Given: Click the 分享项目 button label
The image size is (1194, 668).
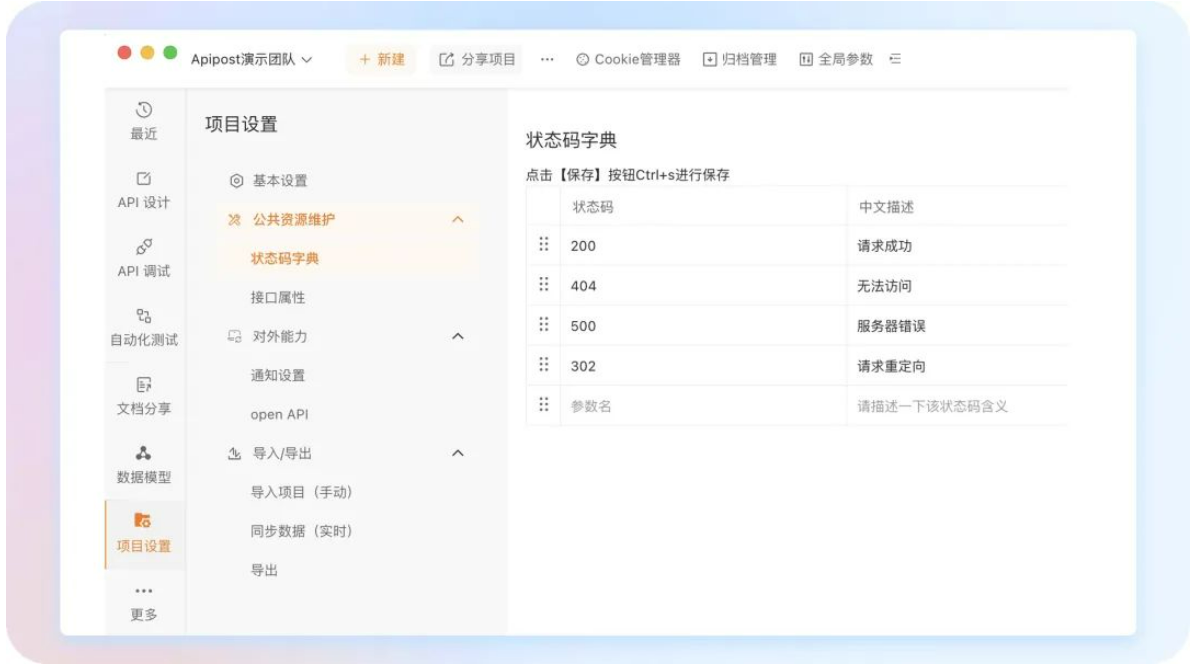Looking at the screenshot, I should (489, 59).
